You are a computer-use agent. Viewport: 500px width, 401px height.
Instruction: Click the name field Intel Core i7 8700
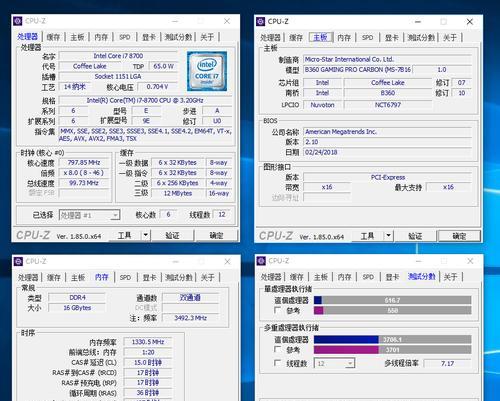pos(118,56)
